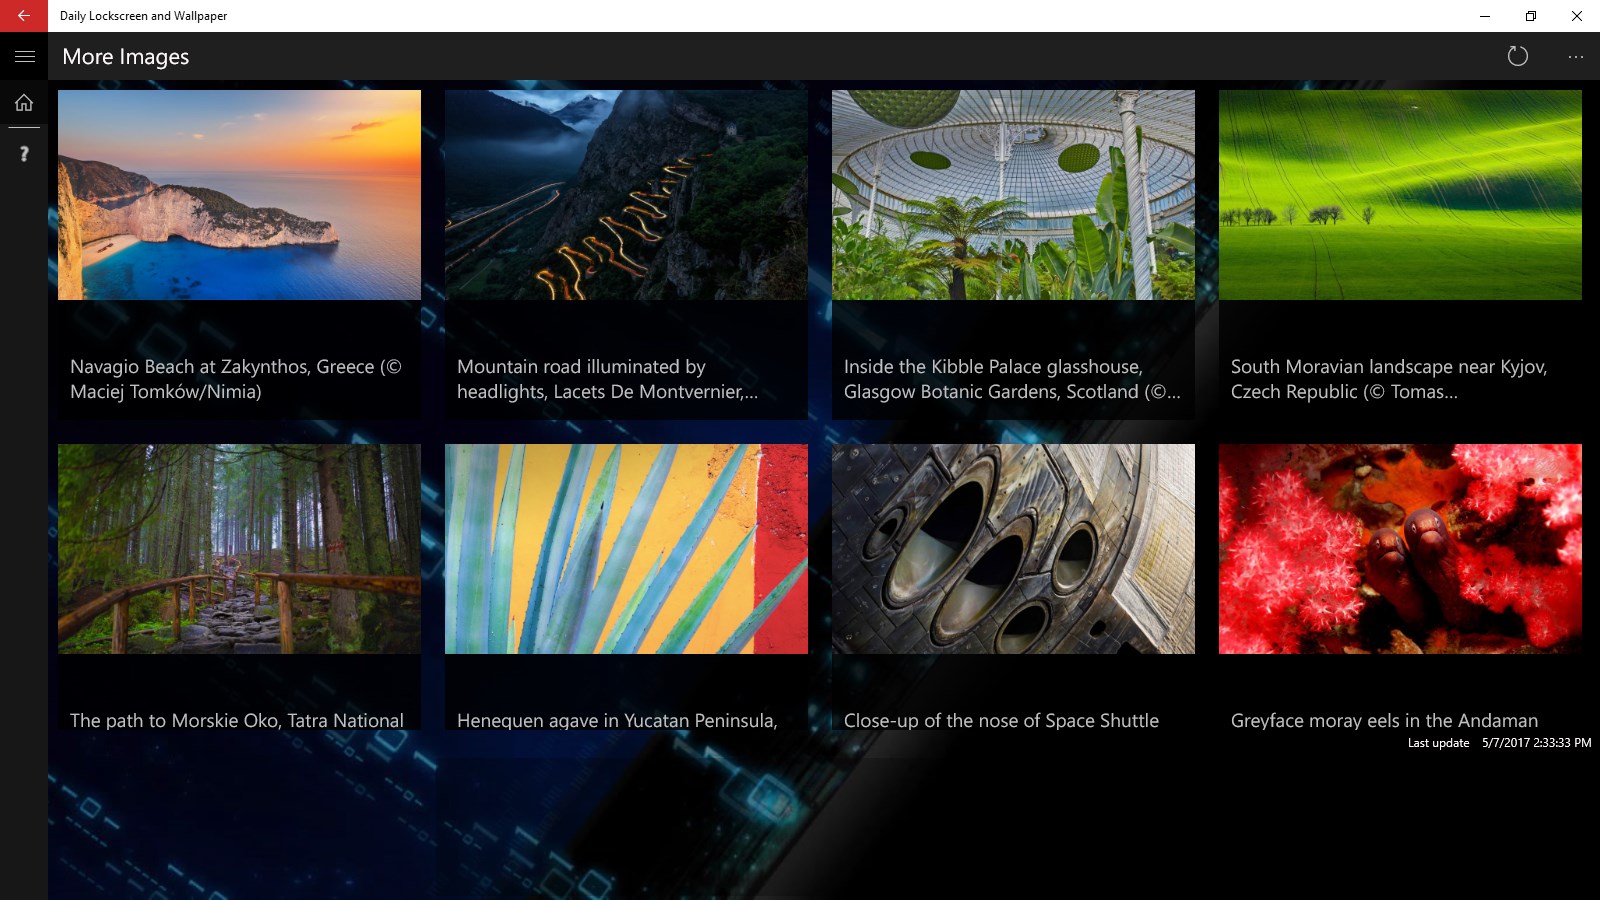Viewport: 1600px width, 900px height.
Task: Open the South Moravian green landscape thumbnail
Action: (1400, 195)
